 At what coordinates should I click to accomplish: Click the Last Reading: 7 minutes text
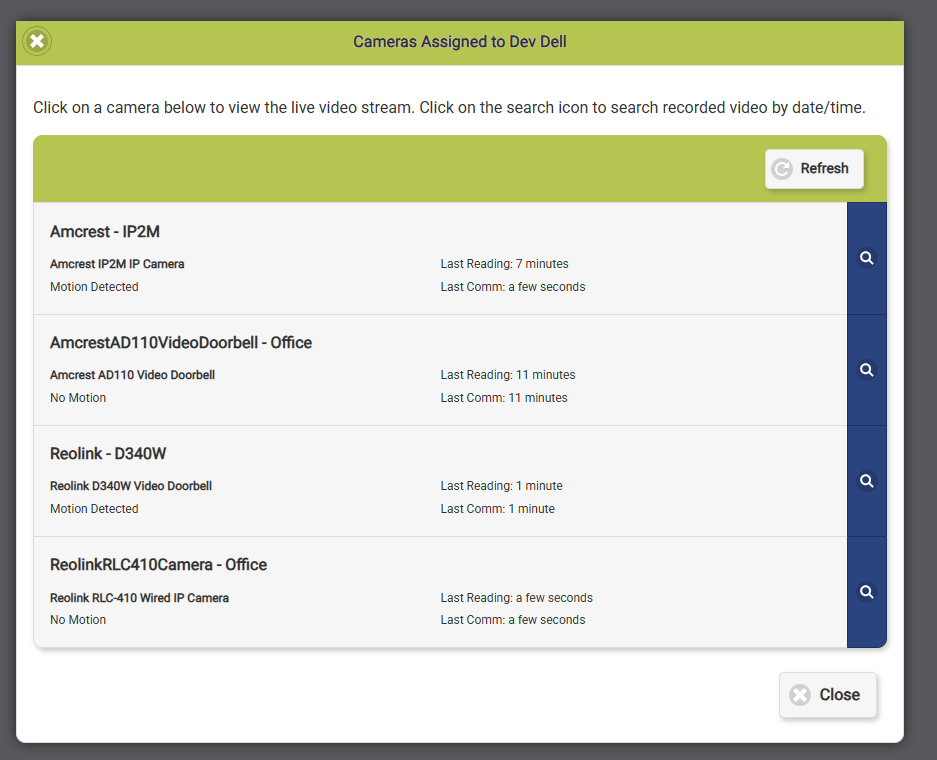pyautogui.click(x=504, y=264)
